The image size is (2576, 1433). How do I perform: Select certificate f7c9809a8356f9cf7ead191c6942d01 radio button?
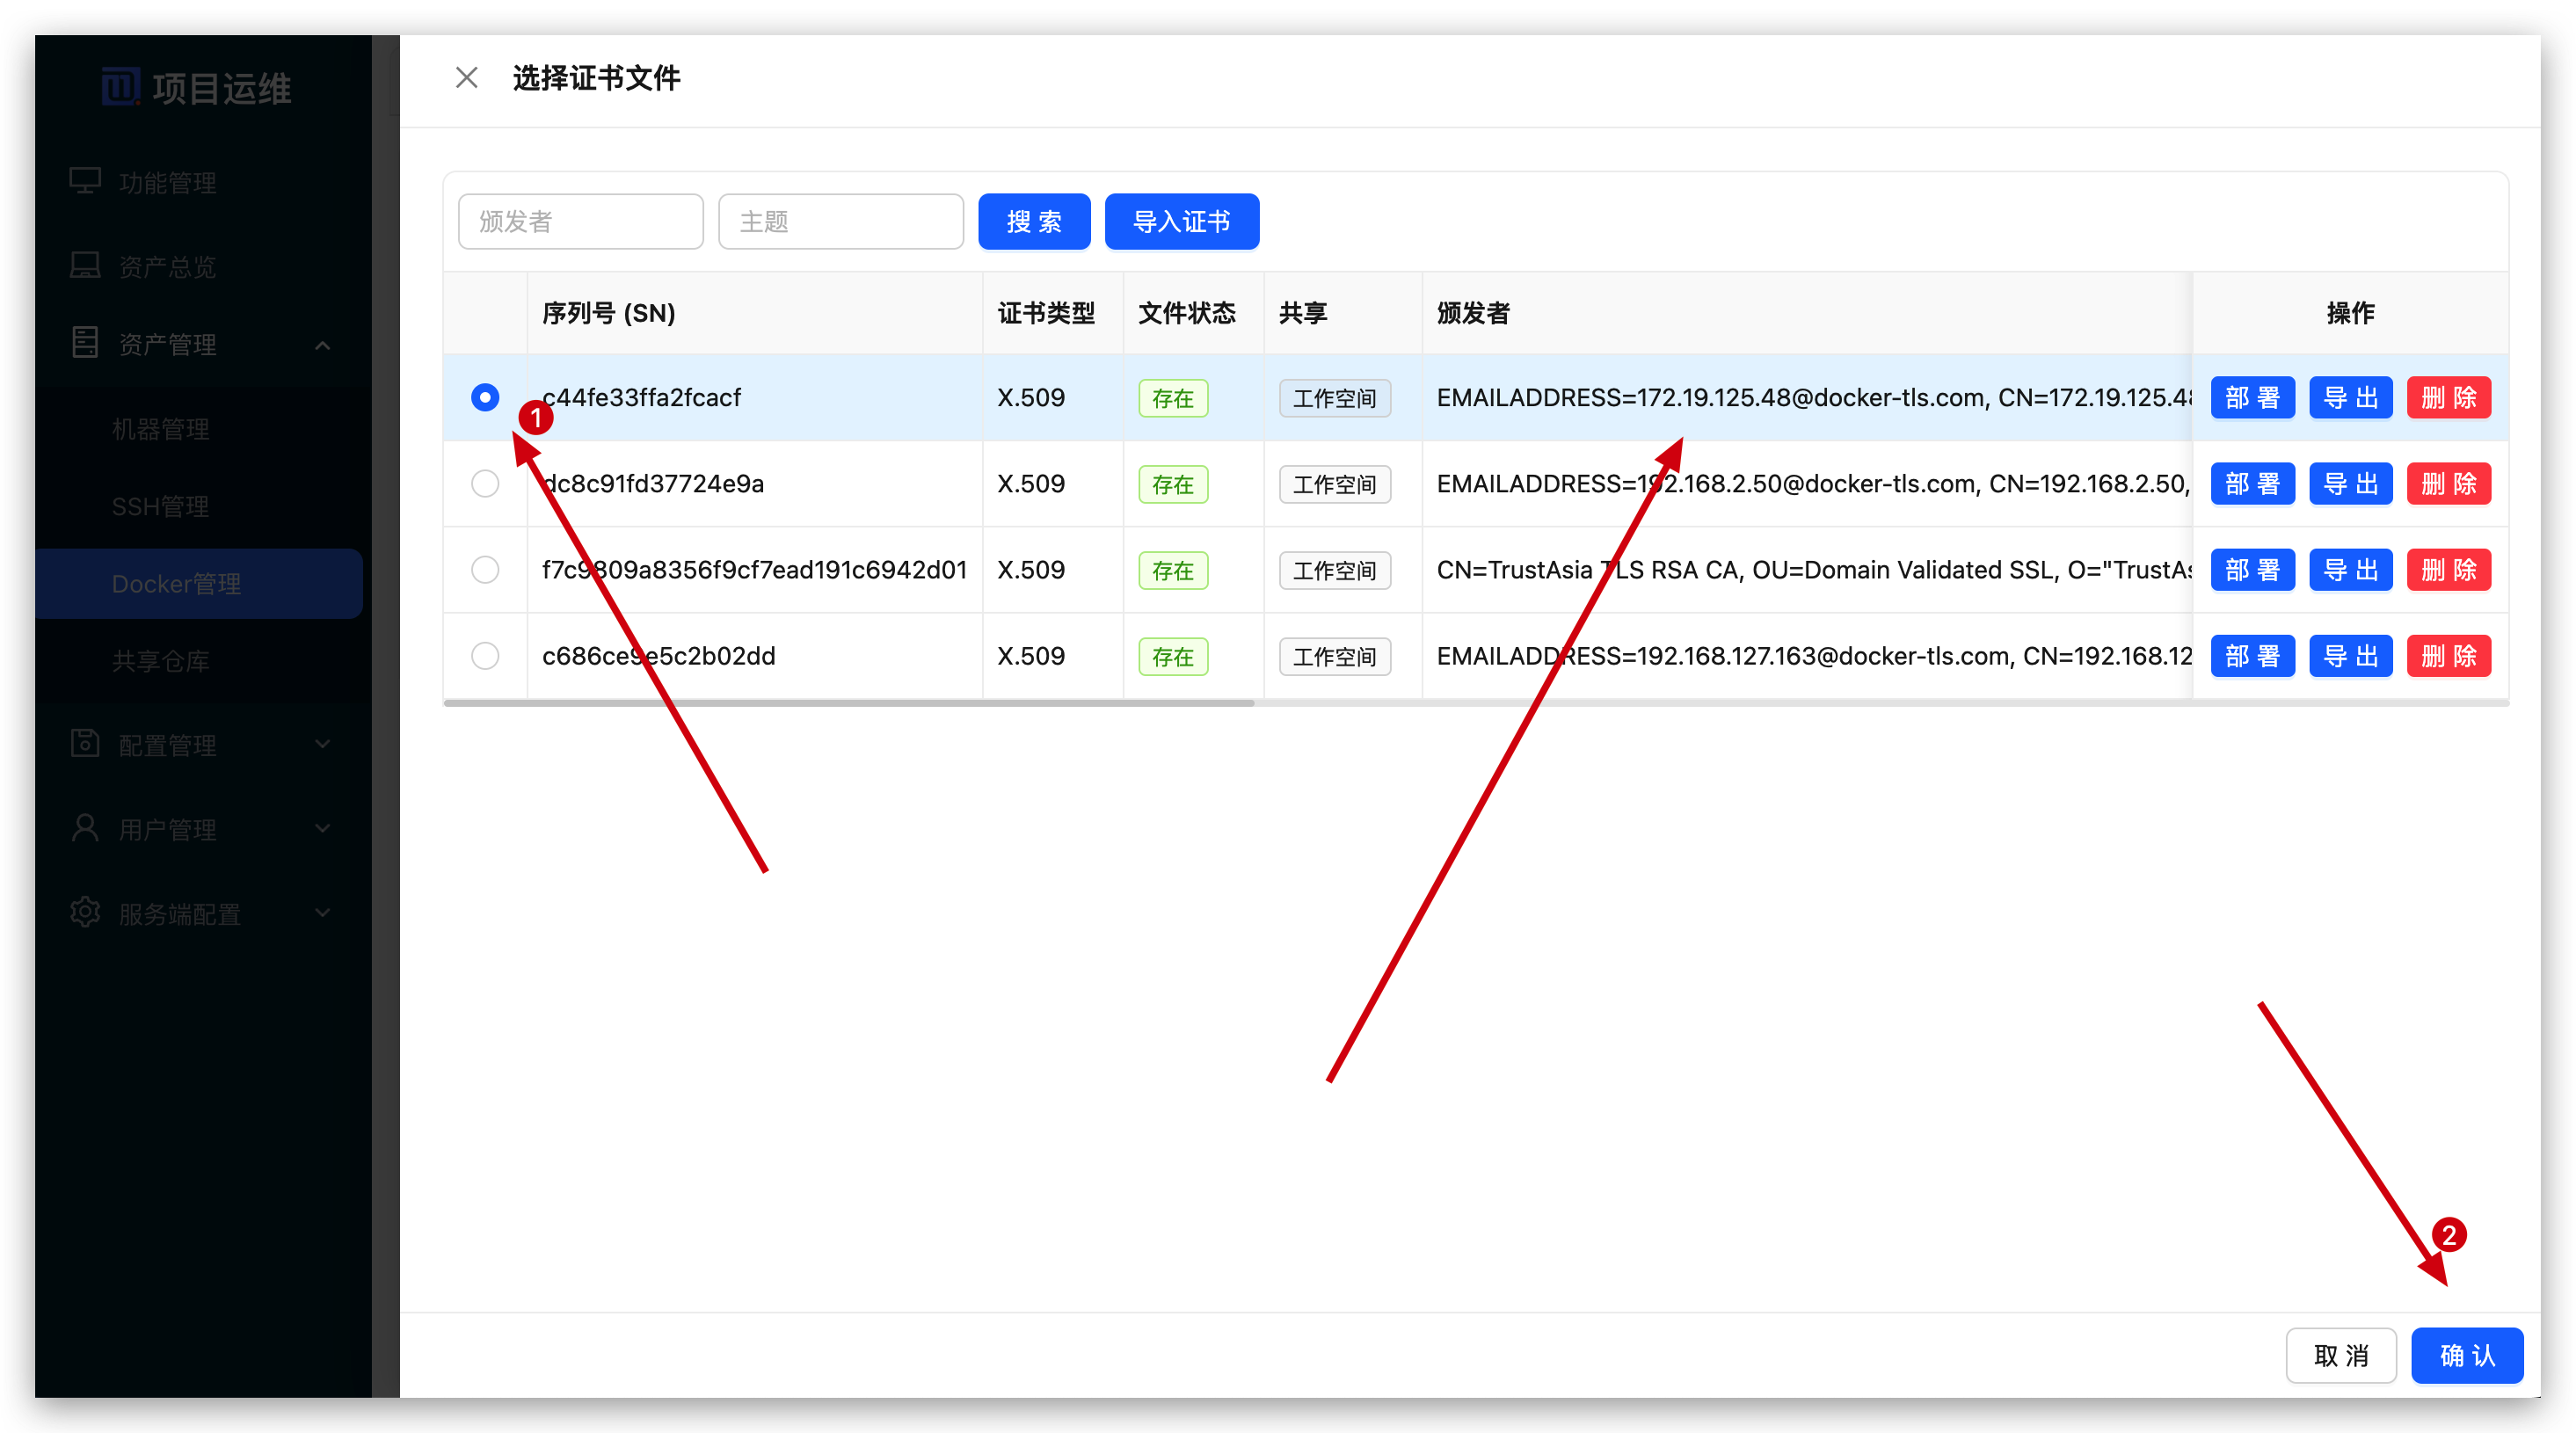click(485, 570)
